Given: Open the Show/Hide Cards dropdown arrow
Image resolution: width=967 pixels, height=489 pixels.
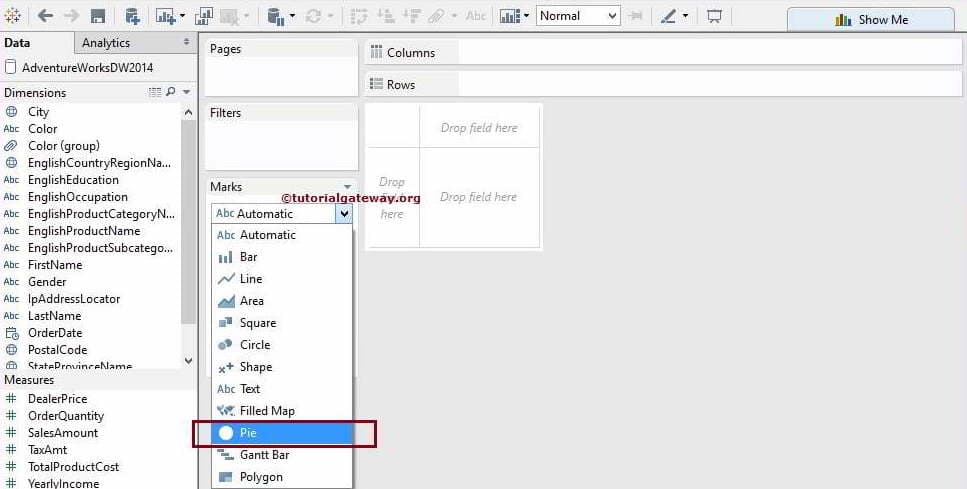Looking at the screenshot, I should point(526,16).
